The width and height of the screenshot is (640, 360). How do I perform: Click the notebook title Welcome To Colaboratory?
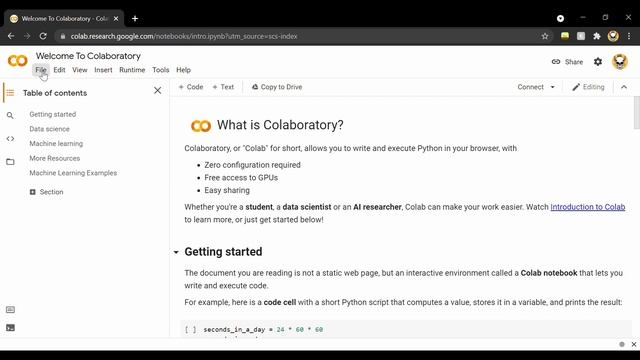[x=88, y=56]
